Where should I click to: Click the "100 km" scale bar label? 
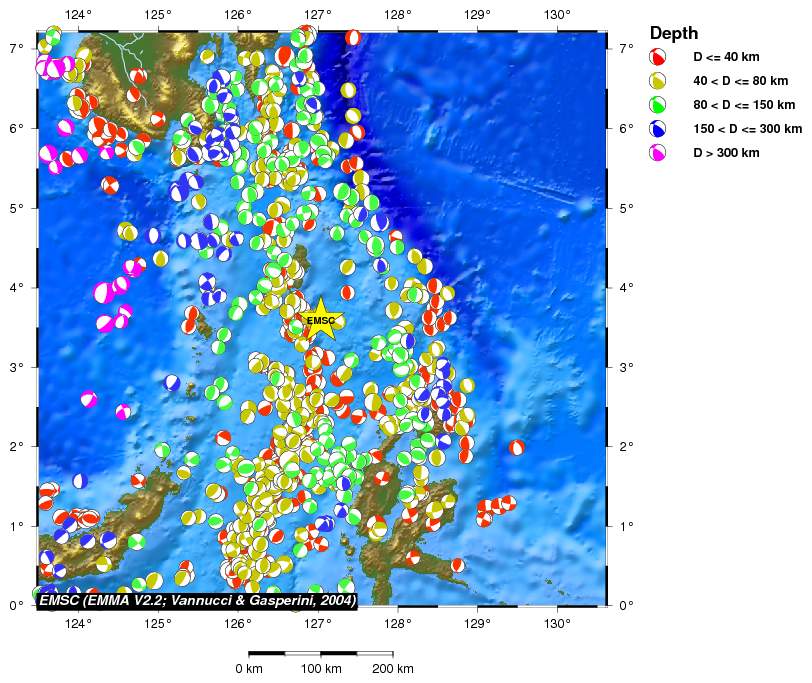tap(320, 669)
